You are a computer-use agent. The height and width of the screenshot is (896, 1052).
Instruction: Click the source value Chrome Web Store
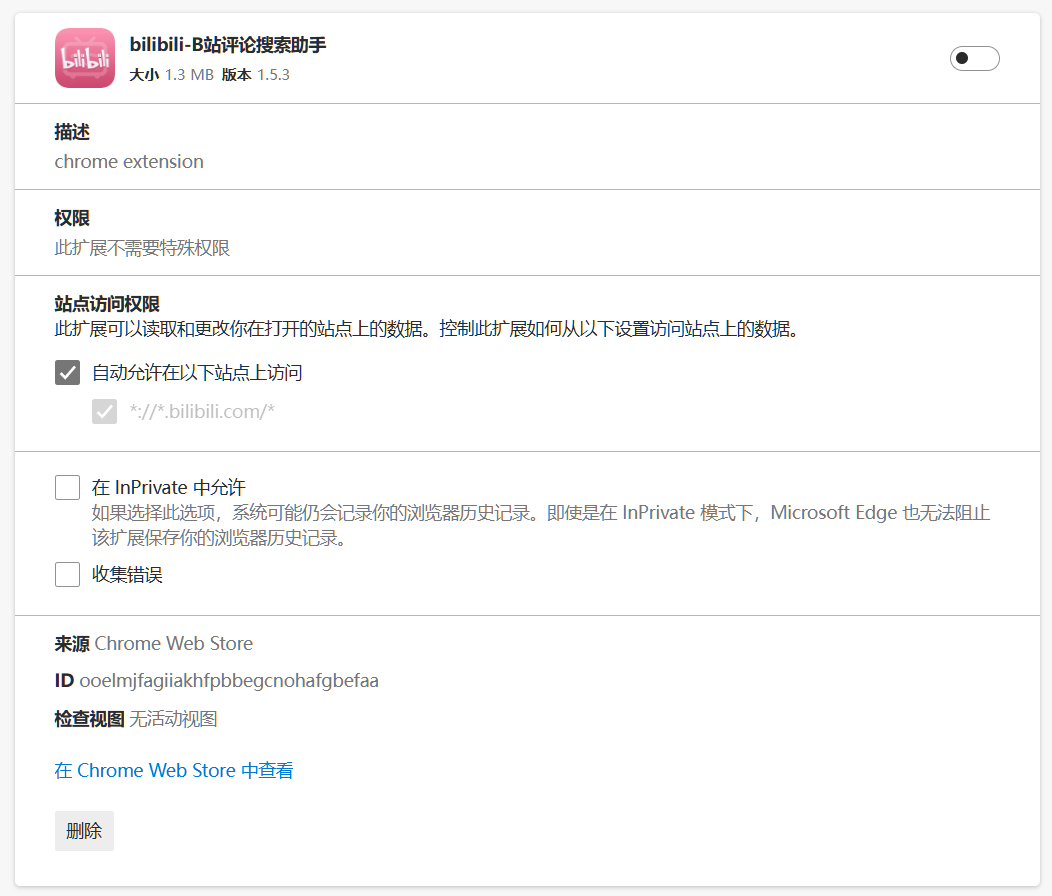click(174, 644)
